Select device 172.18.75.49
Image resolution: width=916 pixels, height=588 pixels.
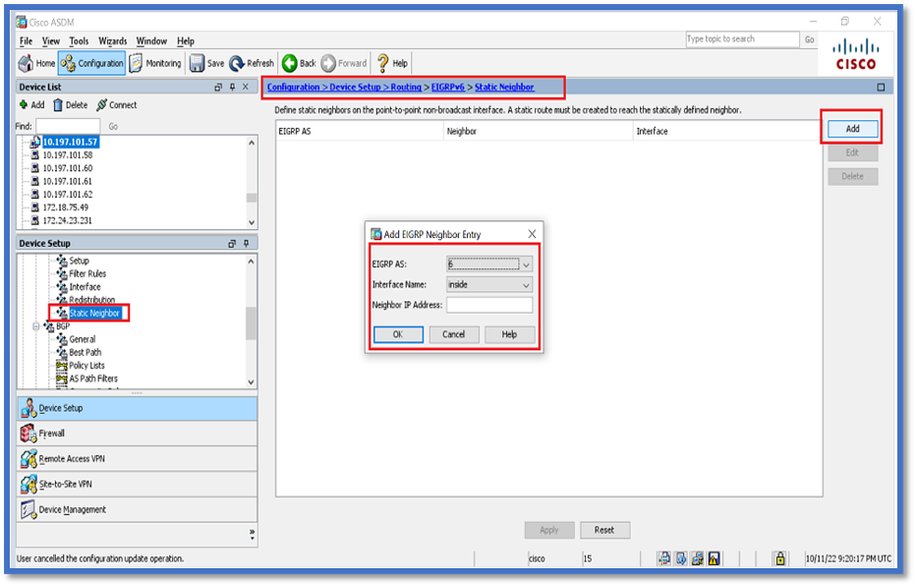click(x=65, y=208)
